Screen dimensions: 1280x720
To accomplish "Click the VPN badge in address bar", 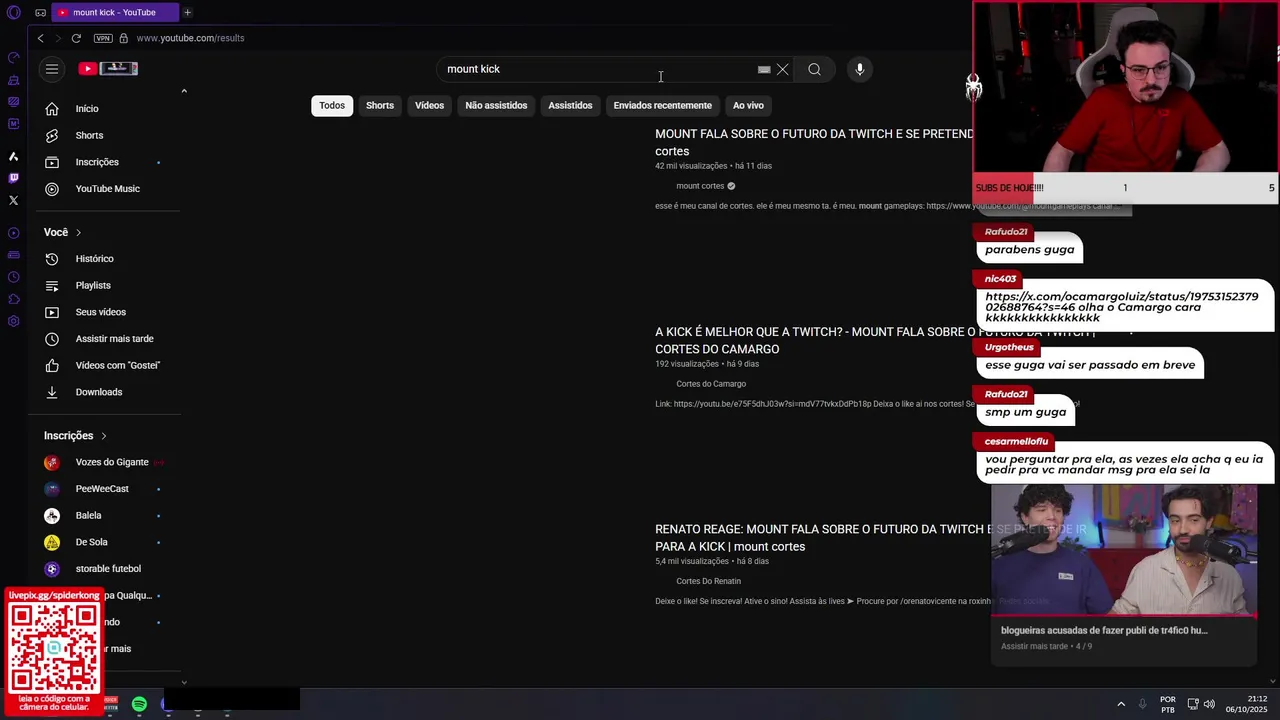I will click(x=103, y=38).
